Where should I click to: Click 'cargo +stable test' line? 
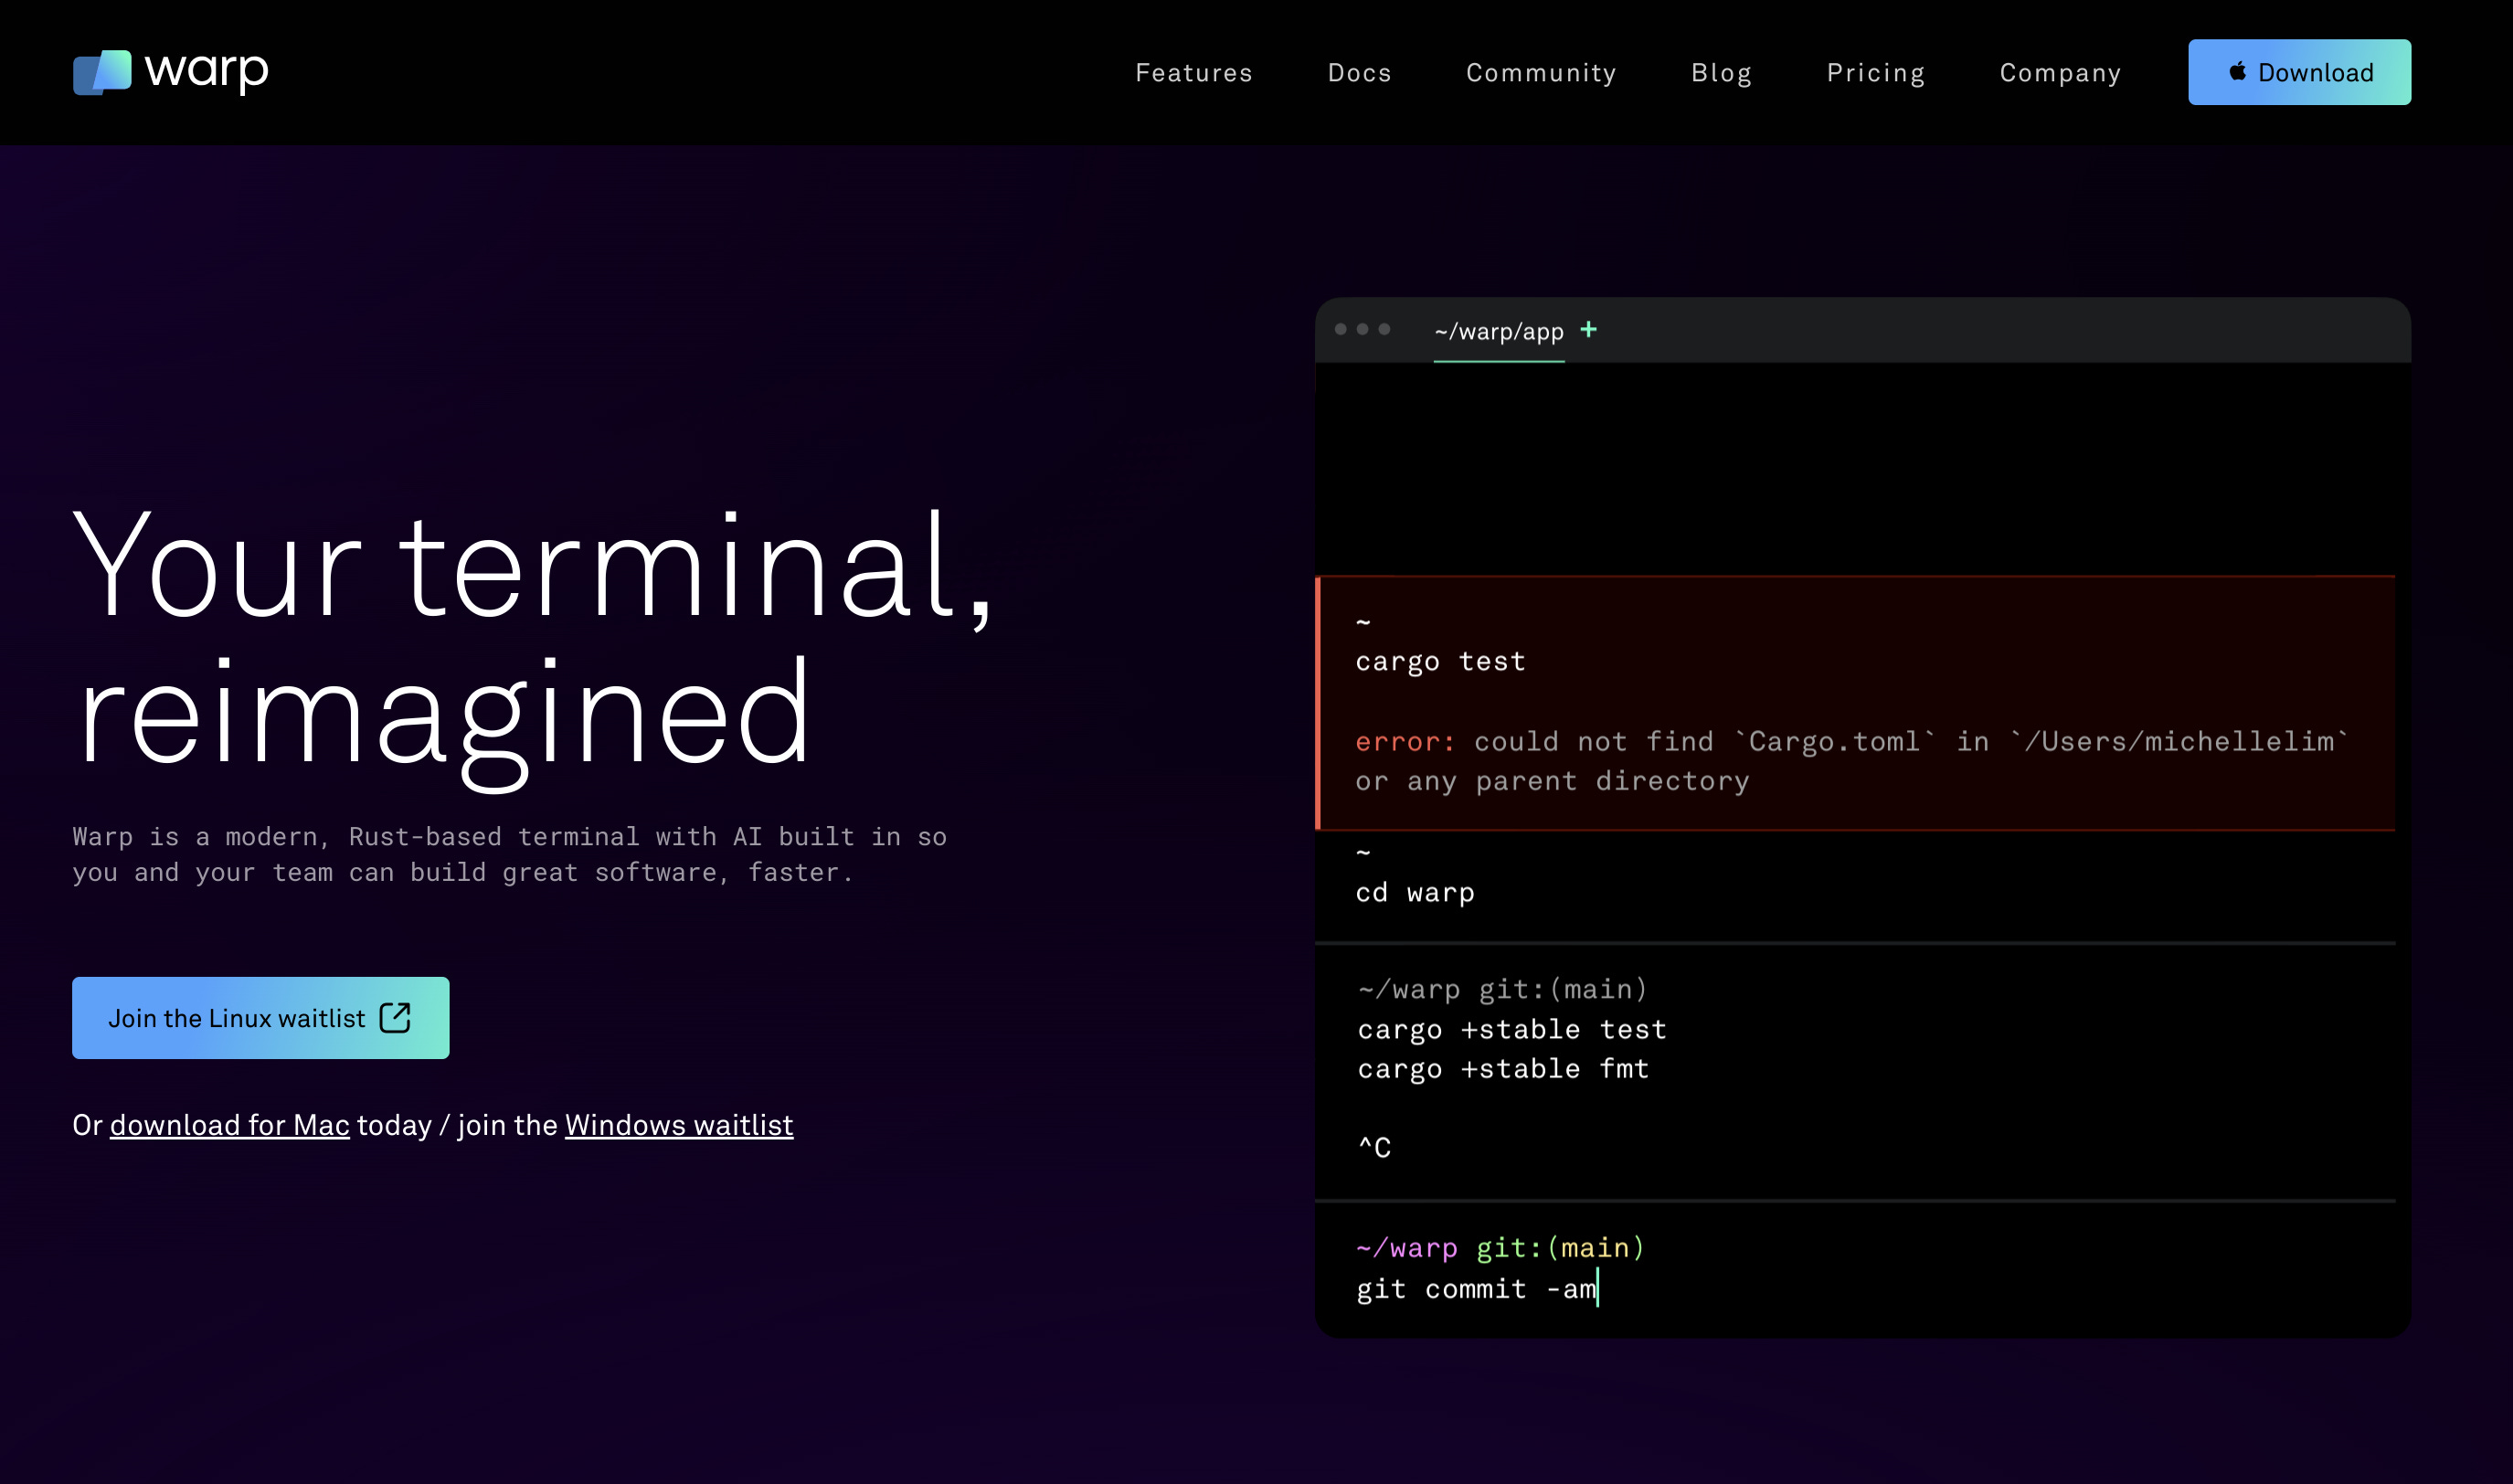[1512, 1030]
